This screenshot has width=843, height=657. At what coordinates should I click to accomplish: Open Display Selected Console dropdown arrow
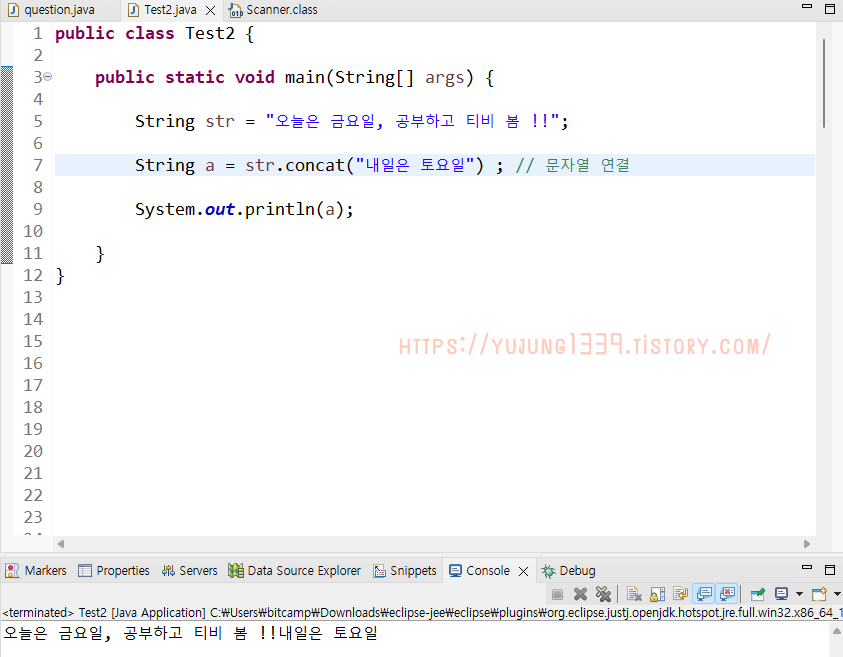tap(799, 594)
